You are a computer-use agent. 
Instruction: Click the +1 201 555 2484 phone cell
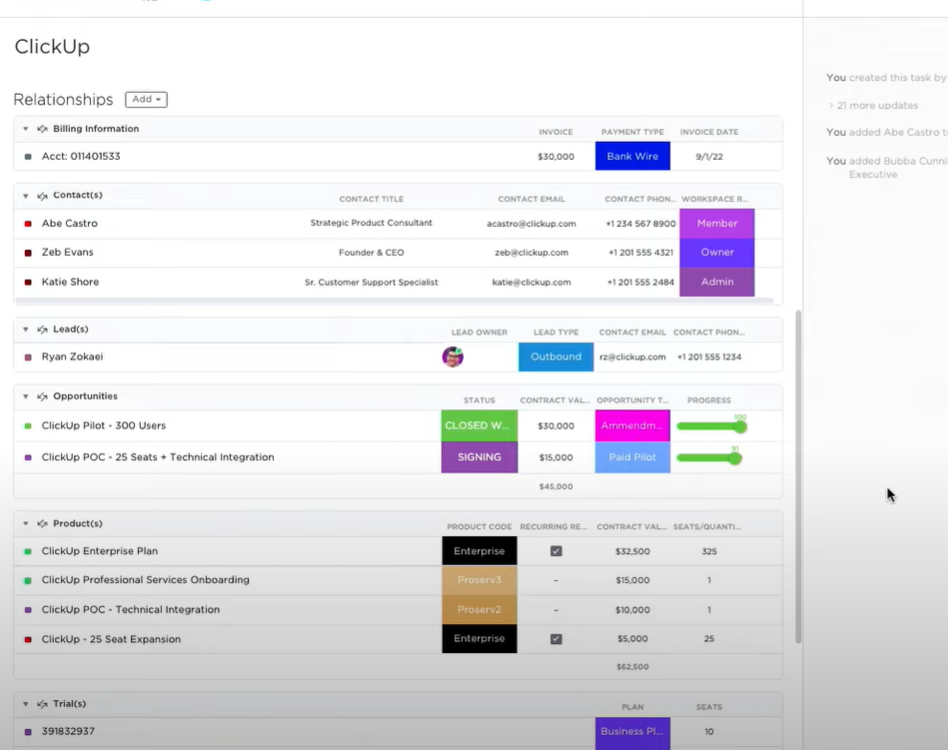[x=640, y=282]
